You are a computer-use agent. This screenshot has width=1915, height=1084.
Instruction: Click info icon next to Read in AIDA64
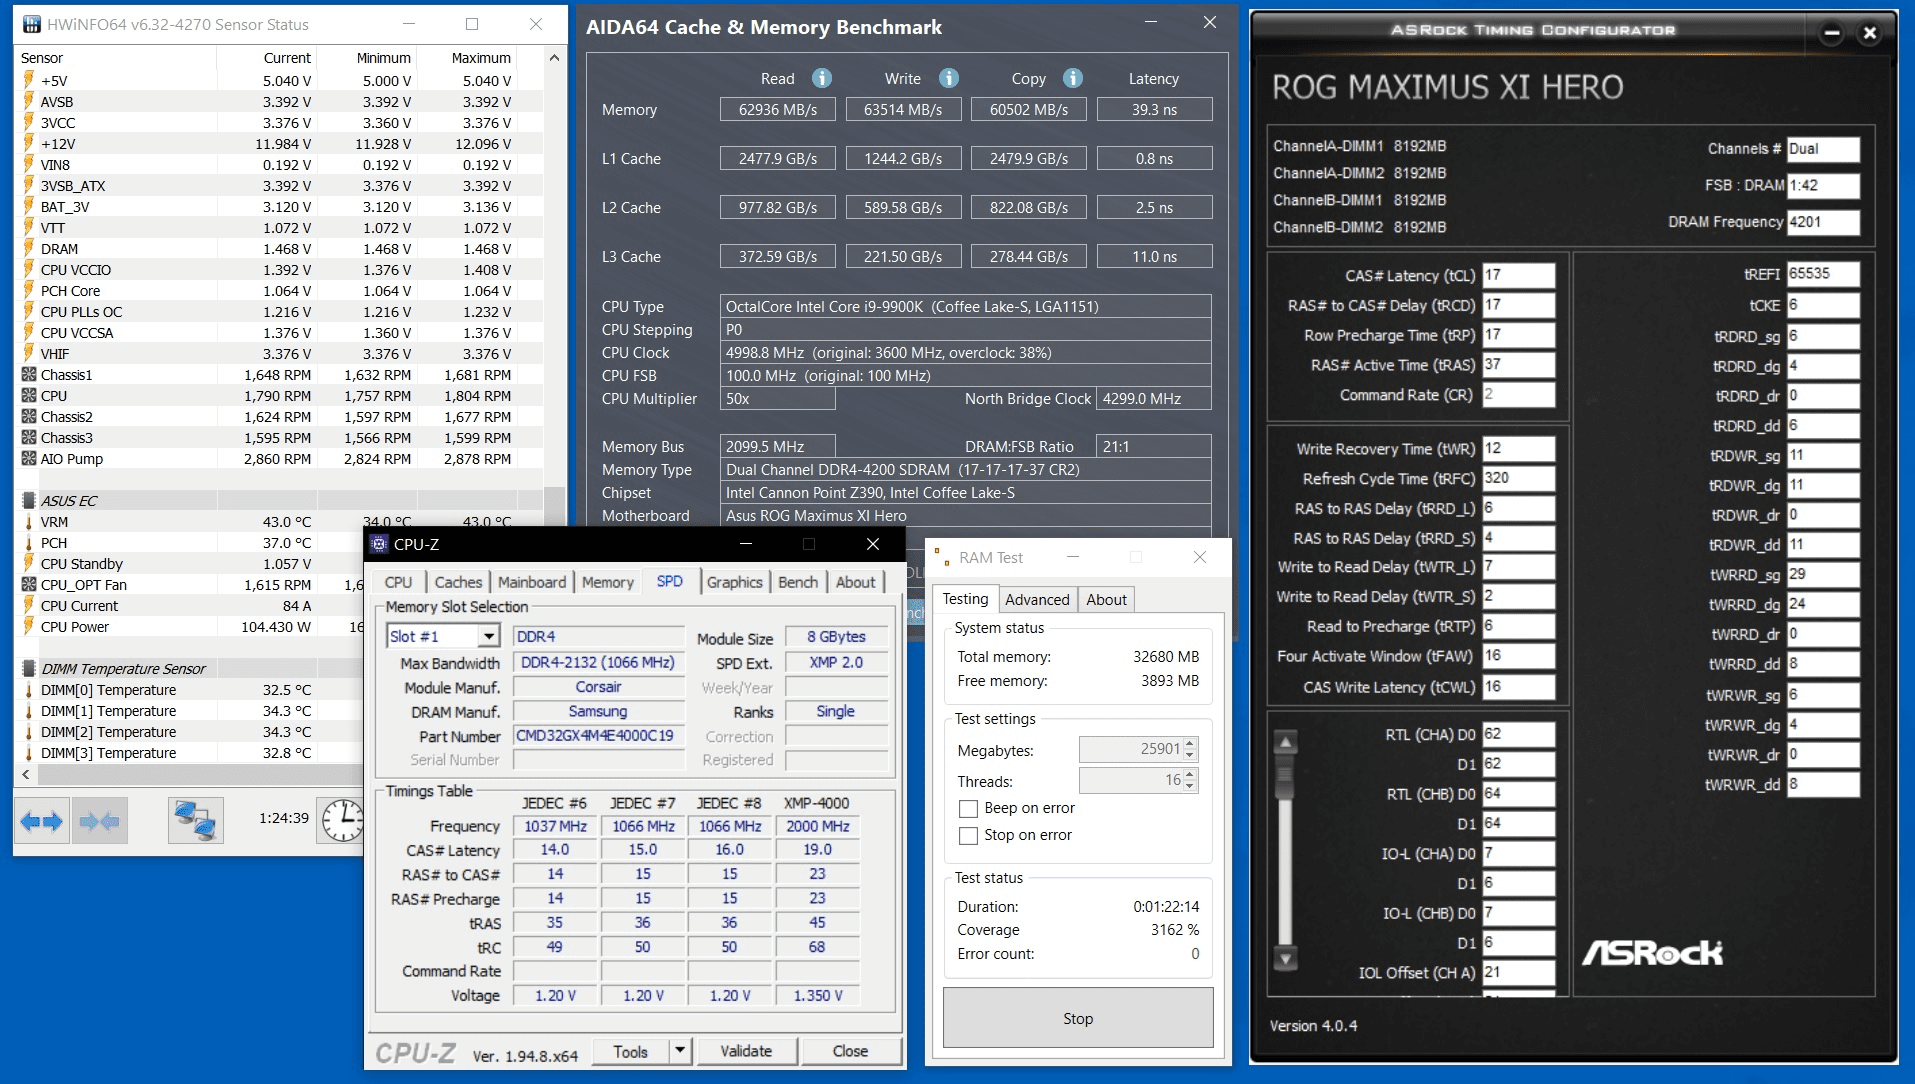click(822, 78)
